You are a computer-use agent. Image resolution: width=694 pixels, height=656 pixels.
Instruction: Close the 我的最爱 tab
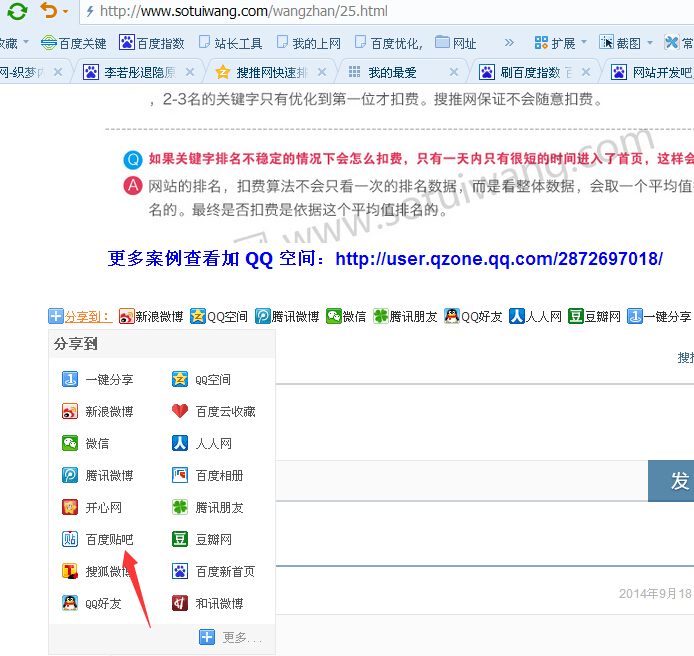454,72
